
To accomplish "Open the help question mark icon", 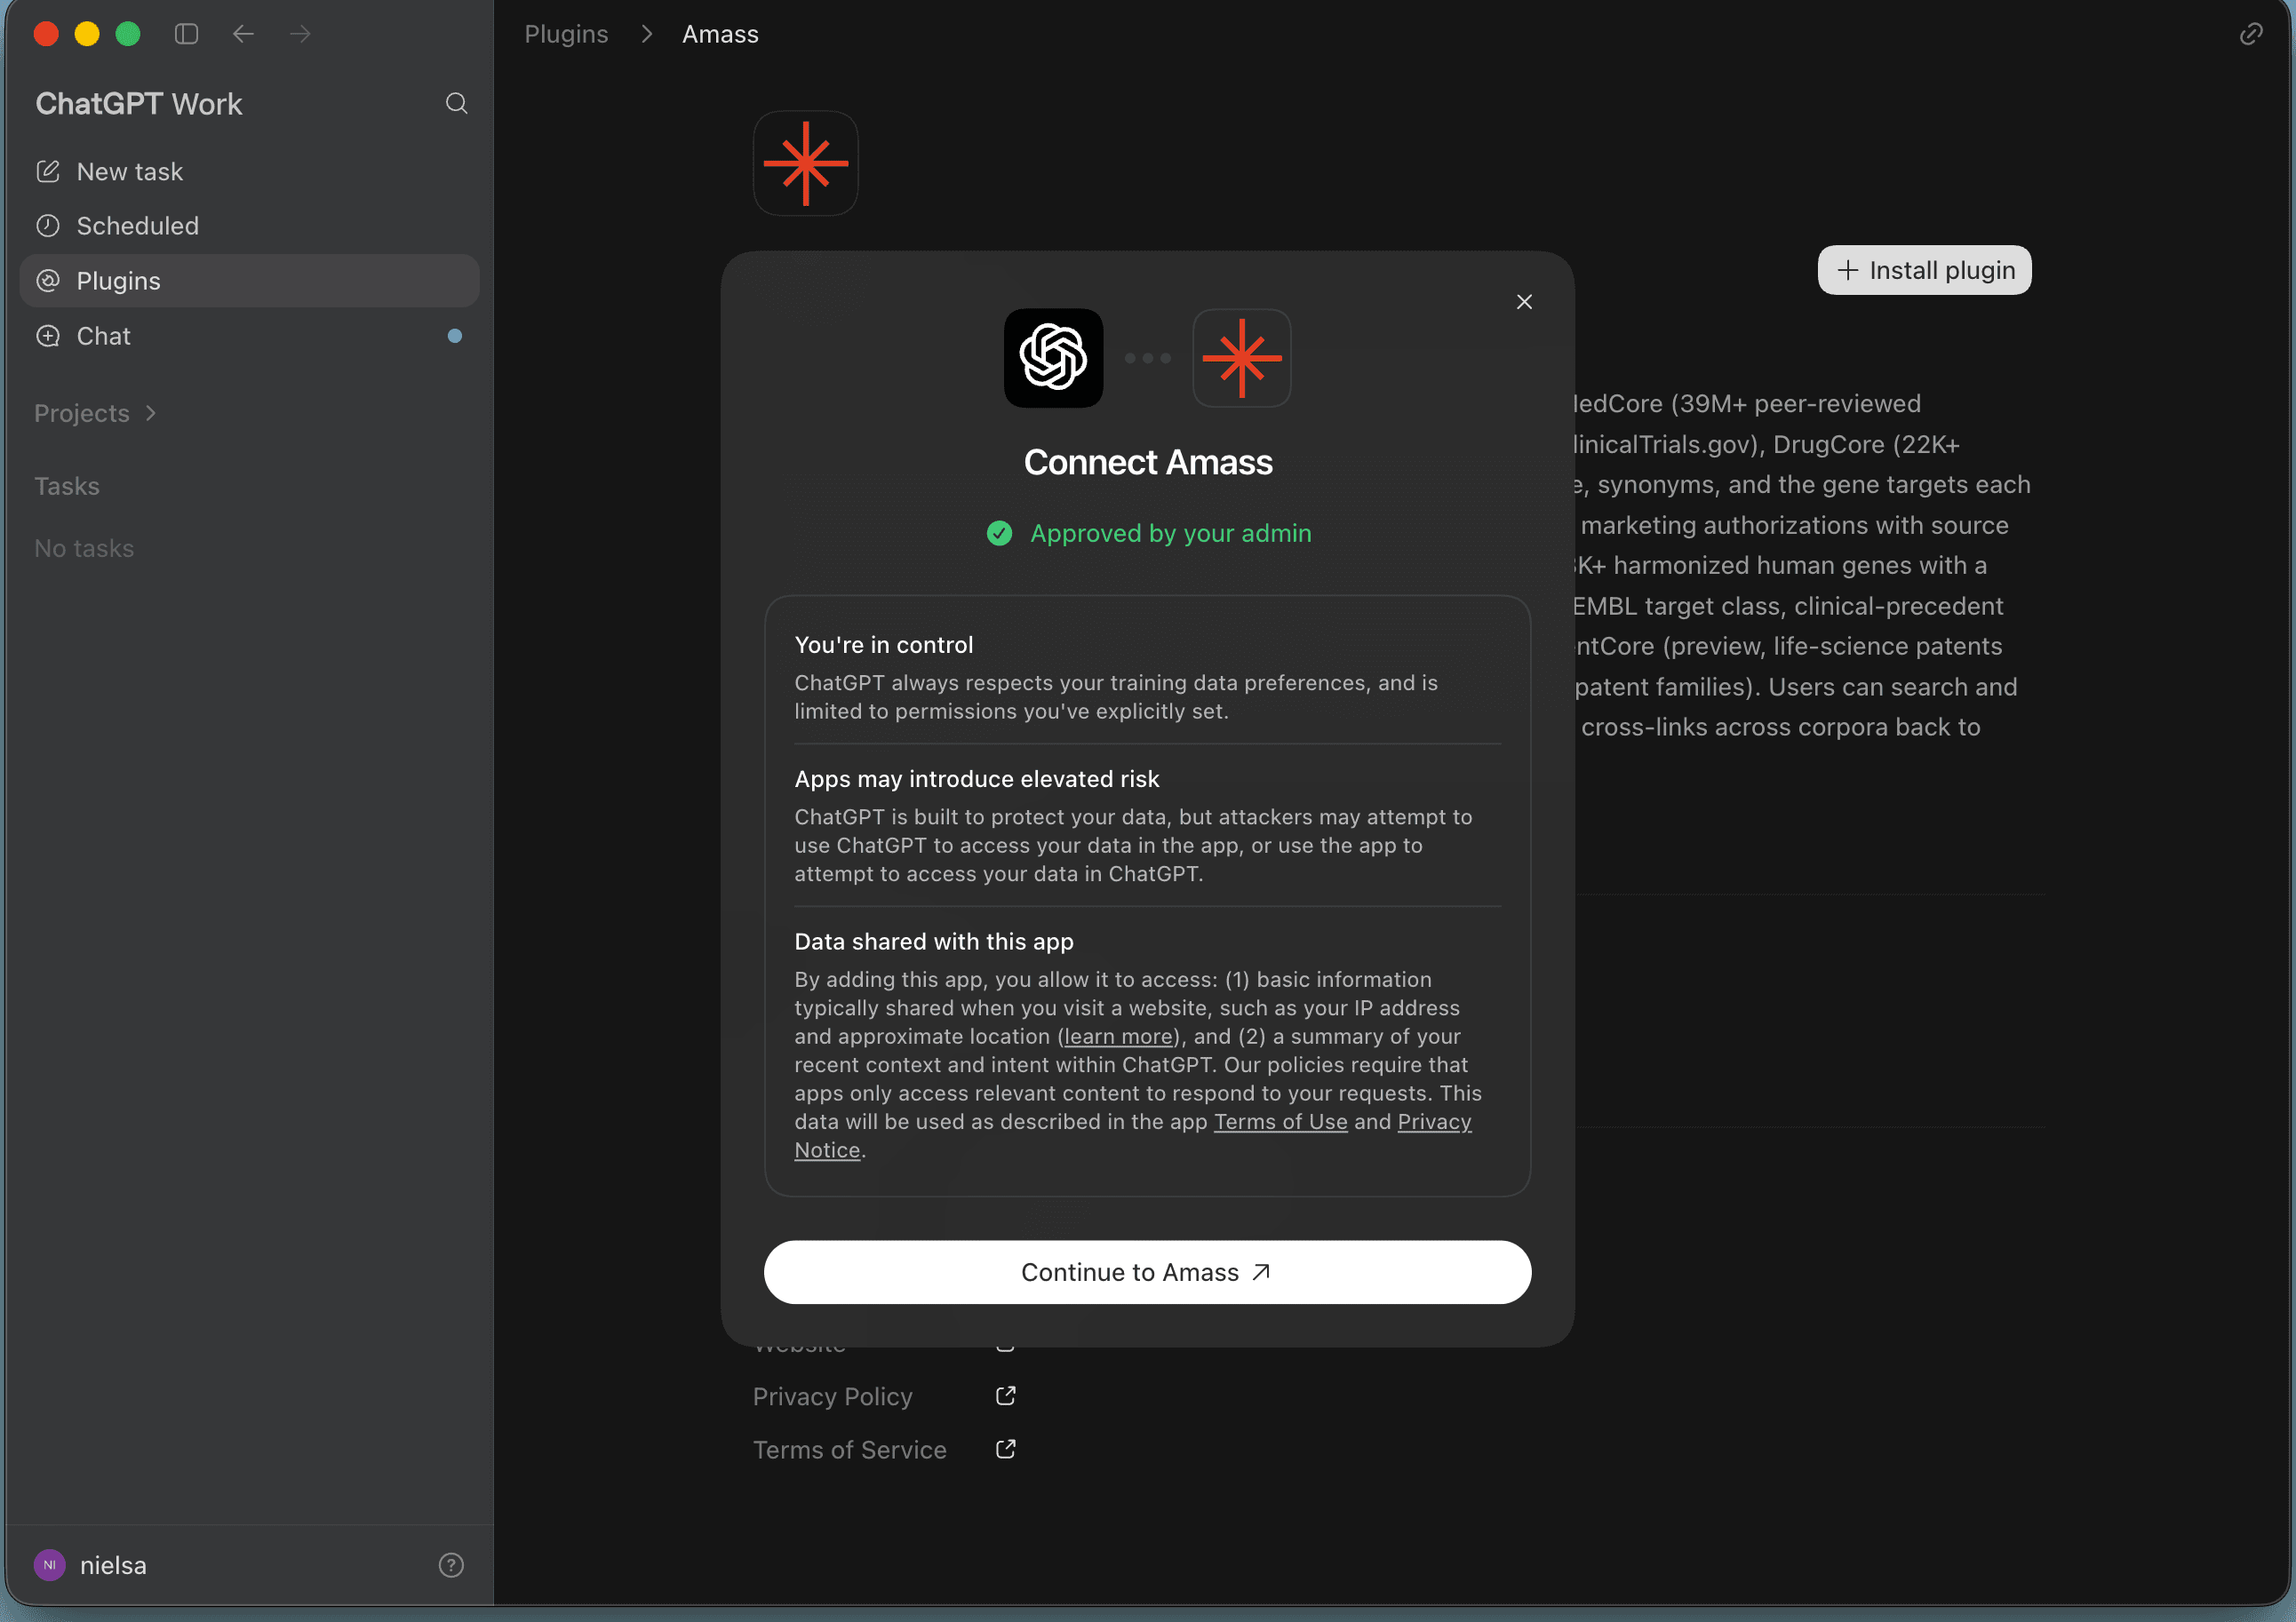I will coord(451,1565).
